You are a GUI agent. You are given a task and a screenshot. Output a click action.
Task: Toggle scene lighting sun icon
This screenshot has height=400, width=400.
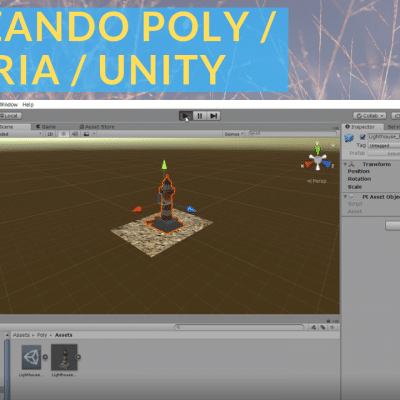[x=63, y=134]
